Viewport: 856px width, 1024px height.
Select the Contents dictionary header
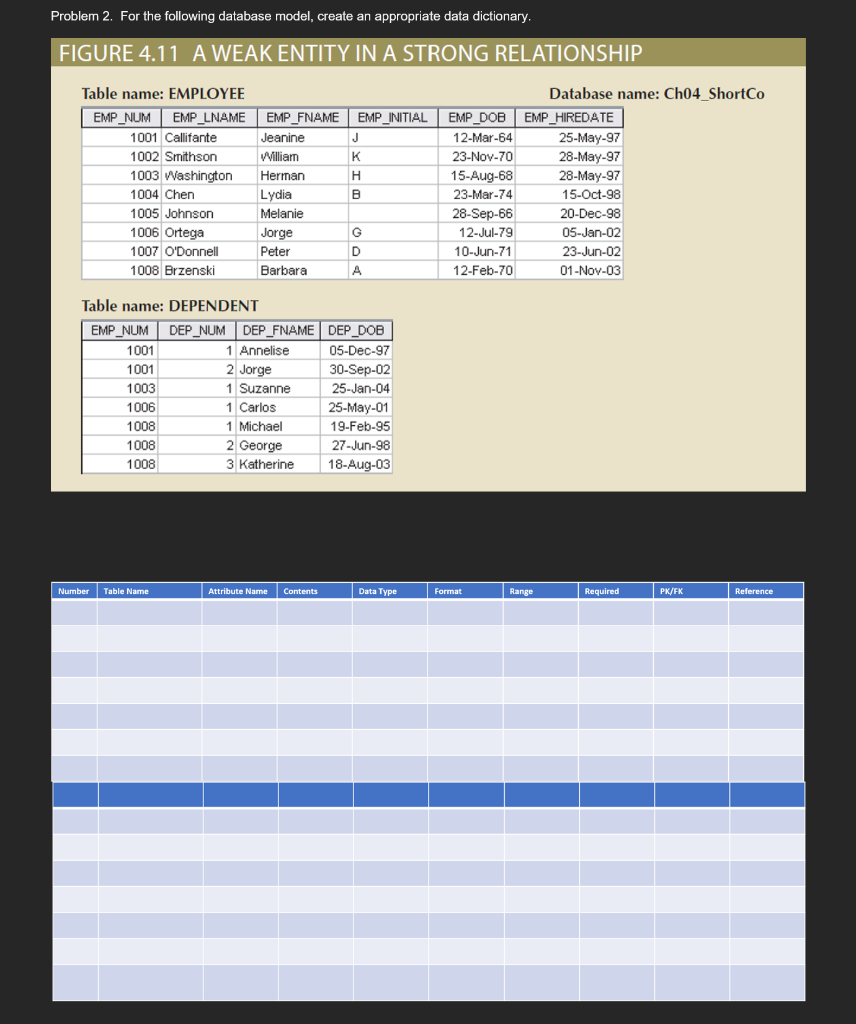click(x=315, y=591)
